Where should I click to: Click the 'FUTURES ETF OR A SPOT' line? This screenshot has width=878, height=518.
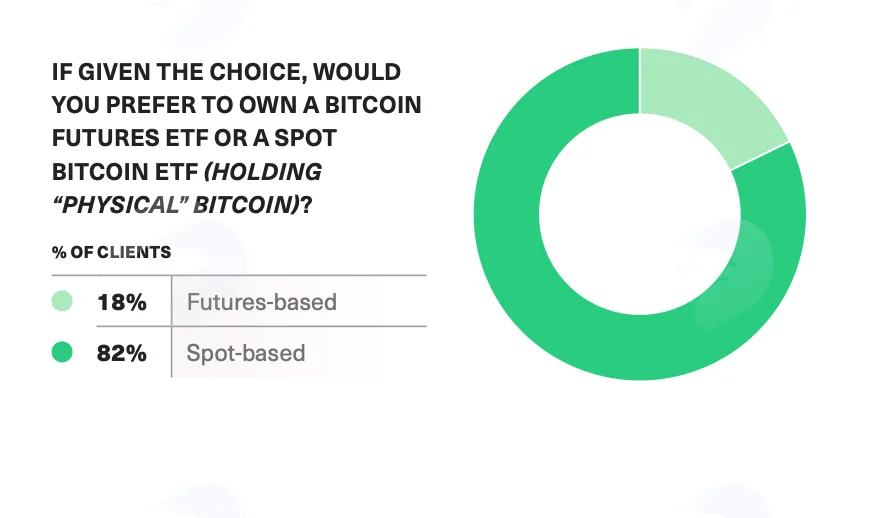pos(194,138)
